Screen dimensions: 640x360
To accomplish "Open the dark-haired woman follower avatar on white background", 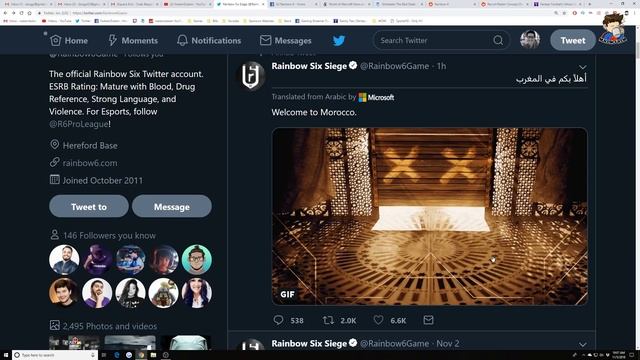I will (x=130, y=293).
